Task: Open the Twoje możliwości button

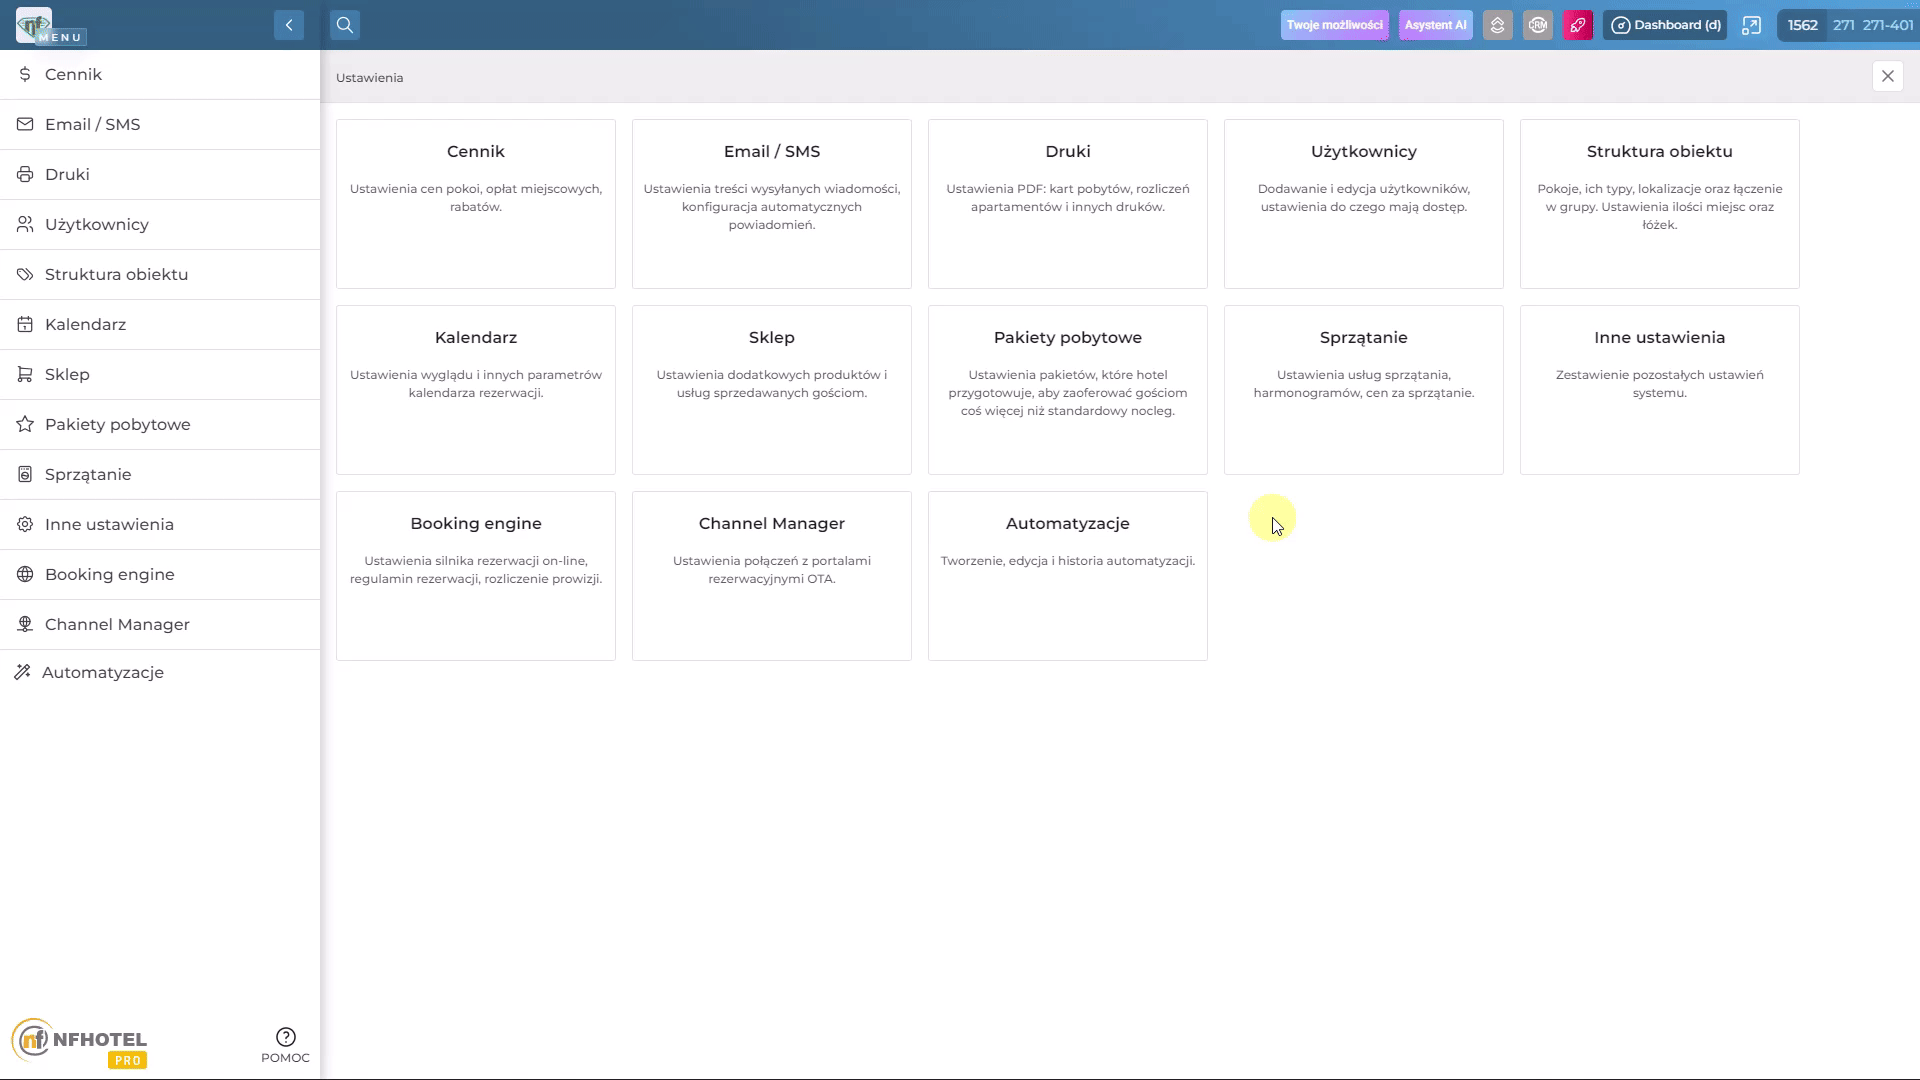Action: (x=1334, y=25)
